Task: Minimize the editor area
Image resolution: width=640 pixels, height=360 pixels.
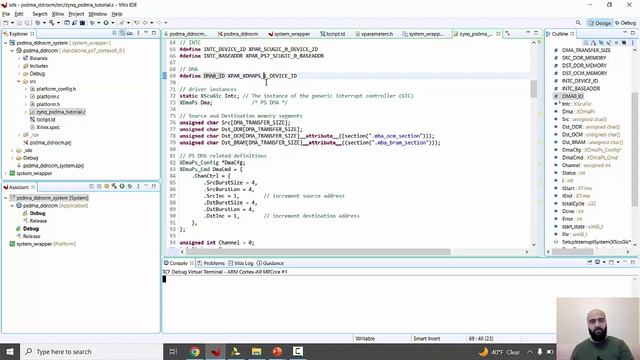Action: pyautogui.click(x=528, y=33)
